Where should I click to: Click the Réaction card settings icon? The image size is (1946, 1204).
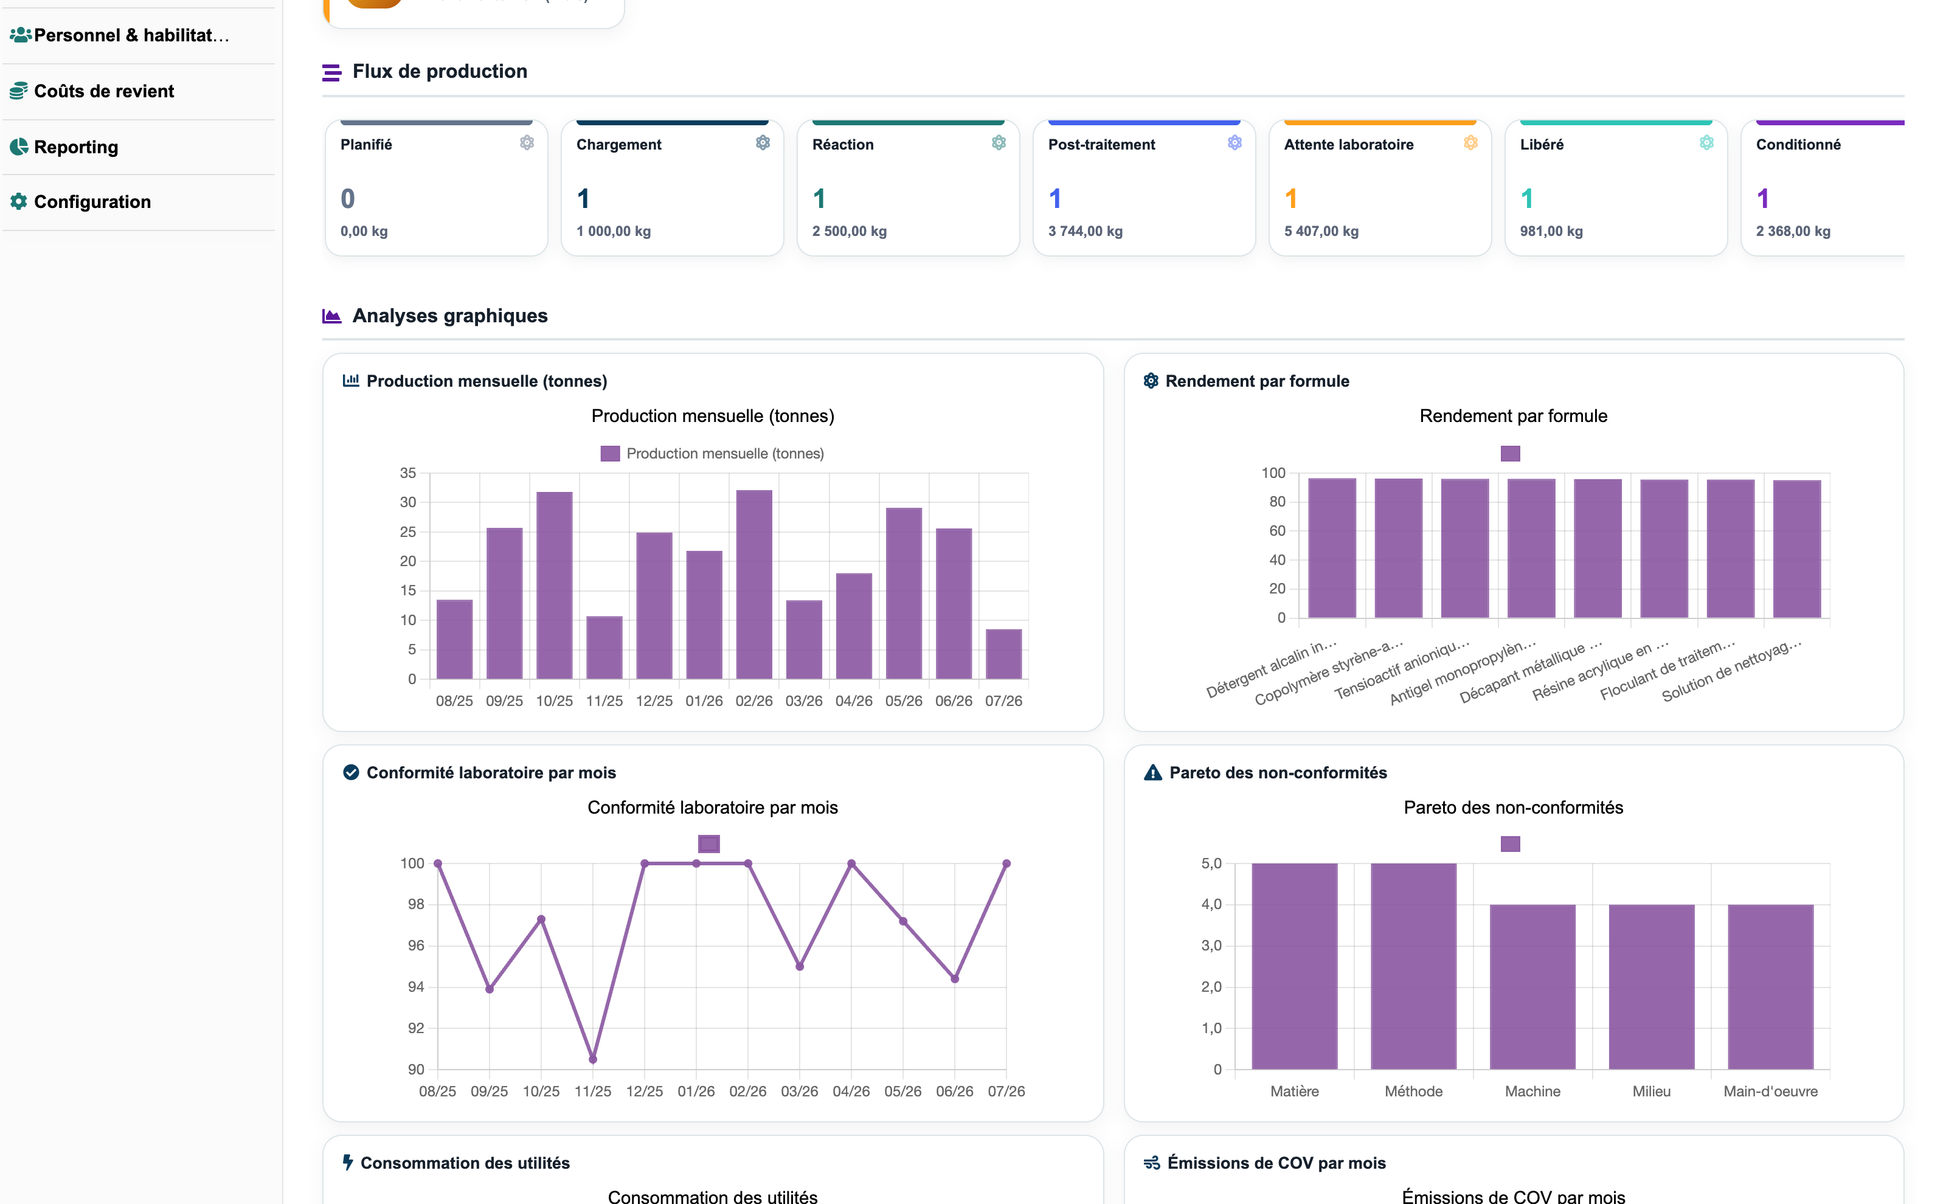pyautogui.click(x=999, y=143)
